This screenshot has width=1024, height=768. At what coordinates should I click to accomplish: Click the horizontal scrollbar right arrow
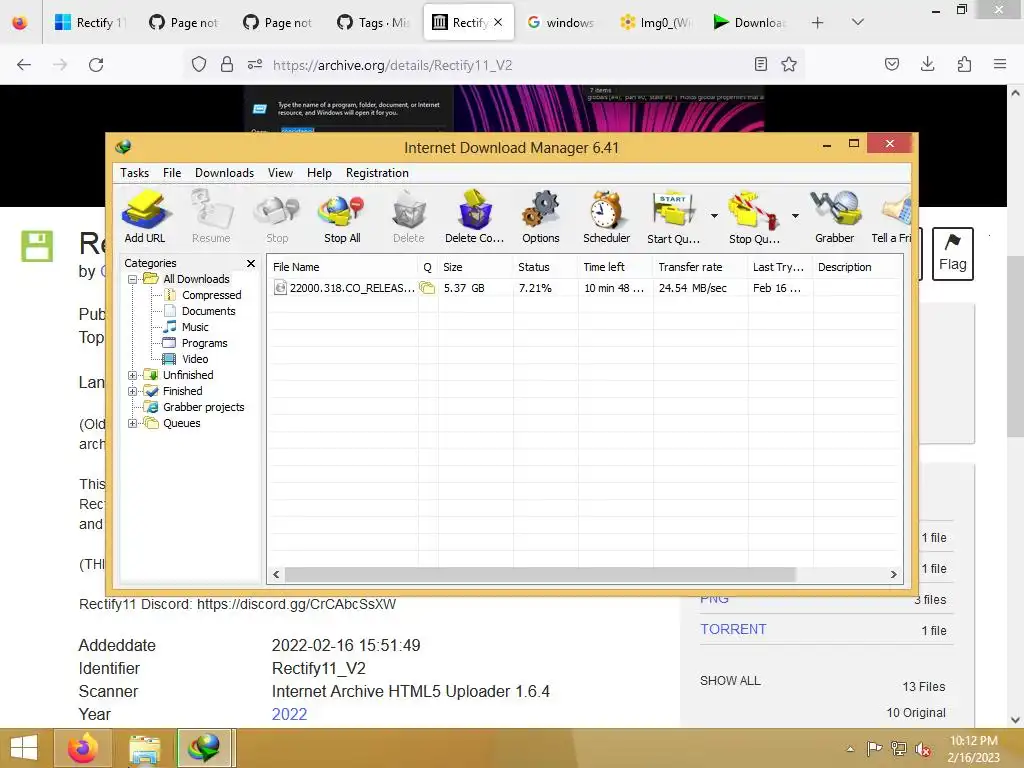[893, 575]
